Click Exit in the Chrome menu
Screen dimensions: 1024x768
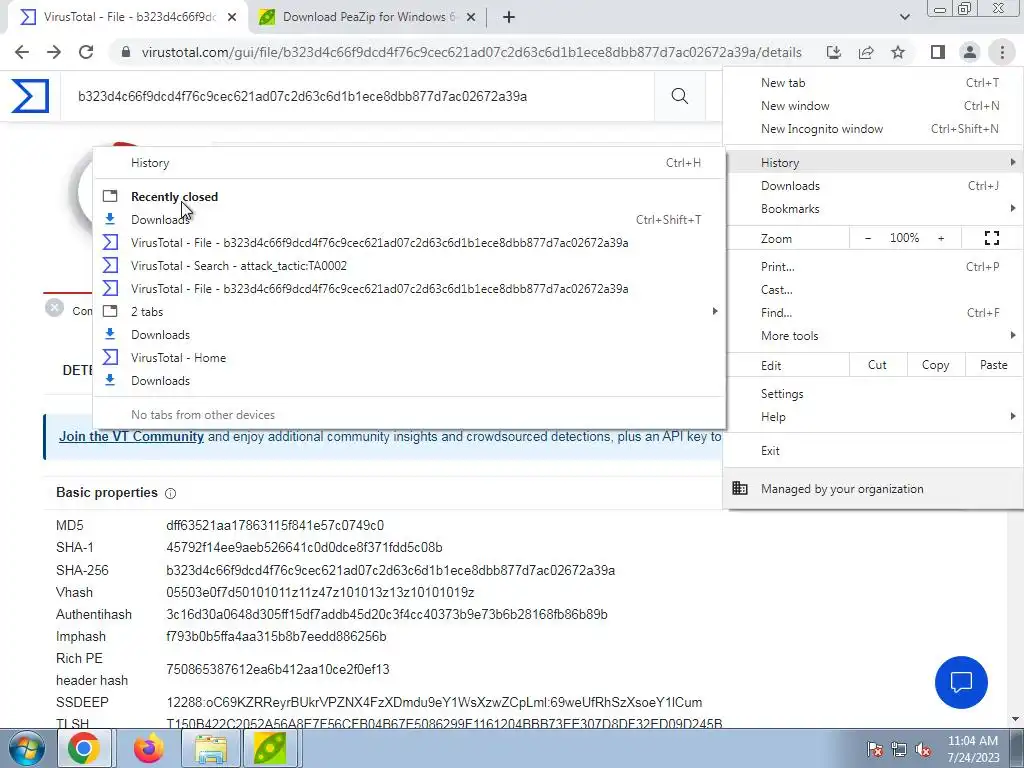(873, 451)
